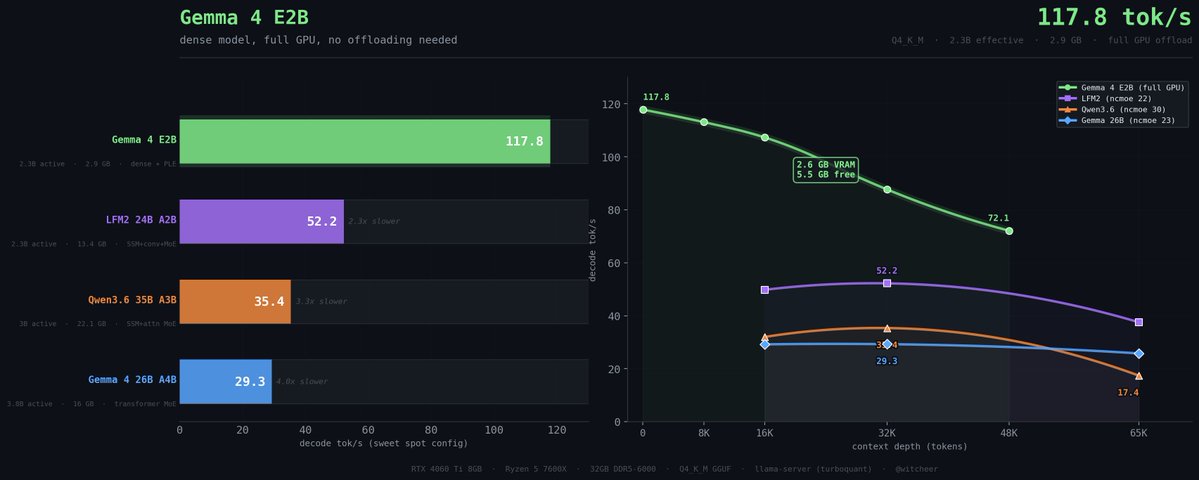
Task: Select '2.3B active · 2.9 GB · dense + PLE' caption
Action: coord(98,164)
